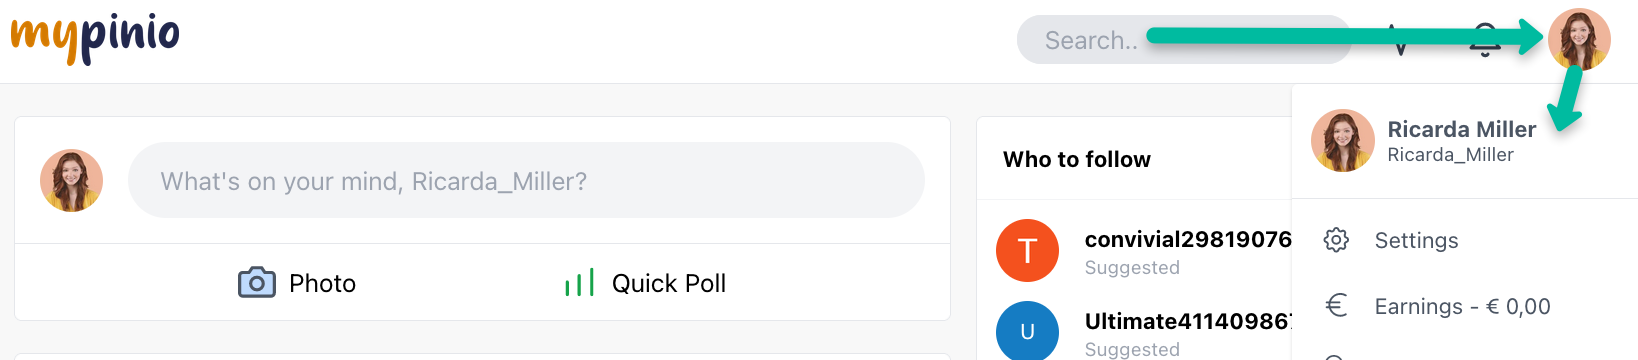
Task: Toggle the profile menu via top-right avatar
Action: click(x=1579, y=40)
